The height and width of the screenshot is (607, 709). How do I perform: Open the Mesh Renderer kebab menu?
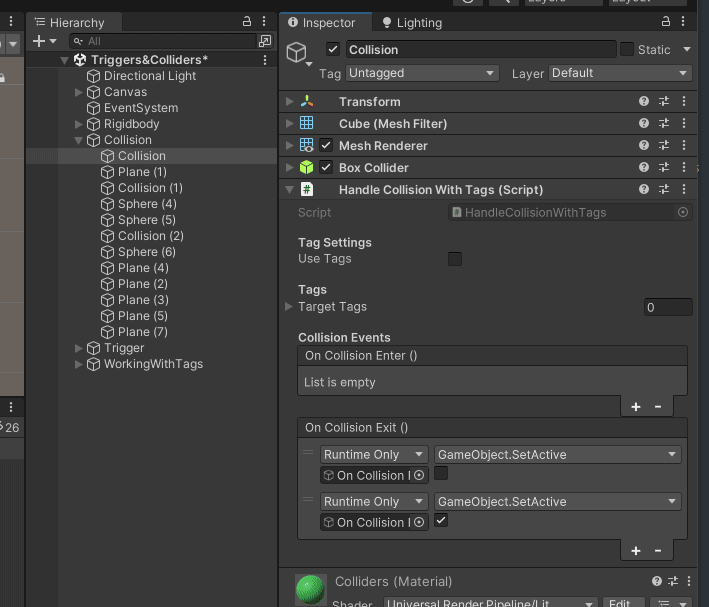[684, 146]
